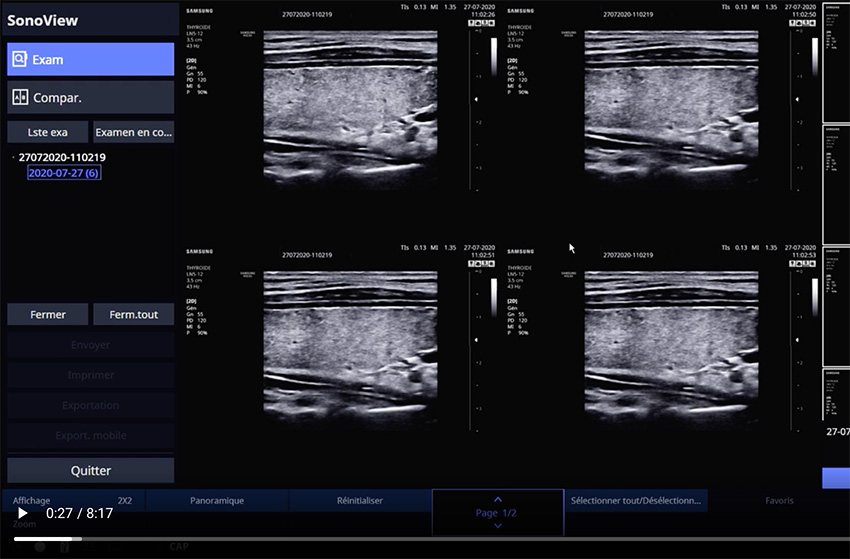The image size is (850, 559).
Task: Click the greyed-out Envoyer button
Action: (x=91, y=344)
